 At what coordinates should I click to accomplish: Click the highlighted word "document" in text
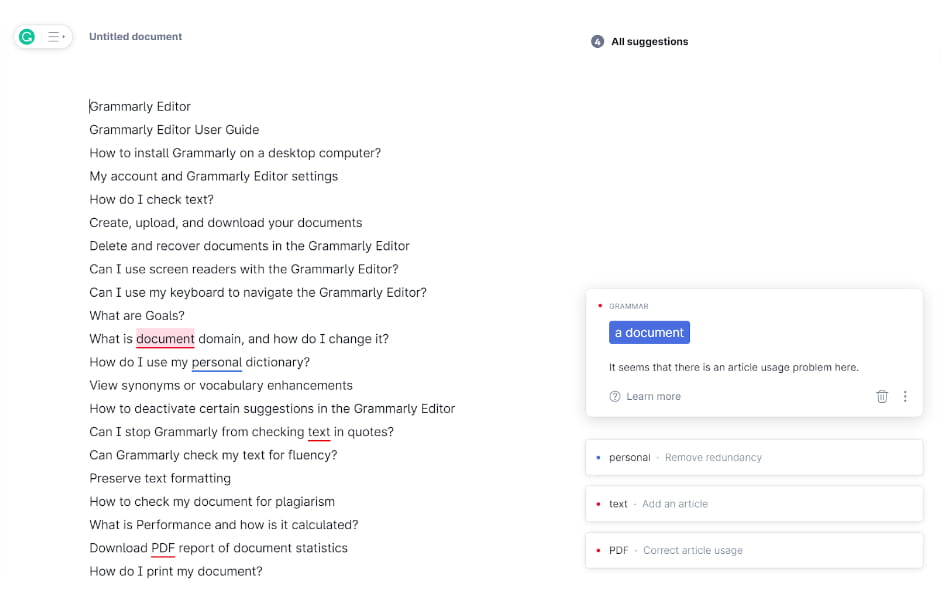pos(165,339)
